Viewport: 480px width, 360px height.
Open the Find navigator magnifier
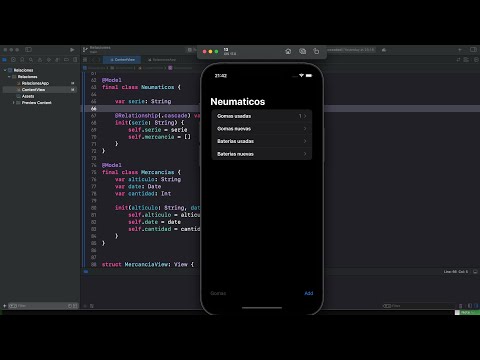tap(31, 60)
